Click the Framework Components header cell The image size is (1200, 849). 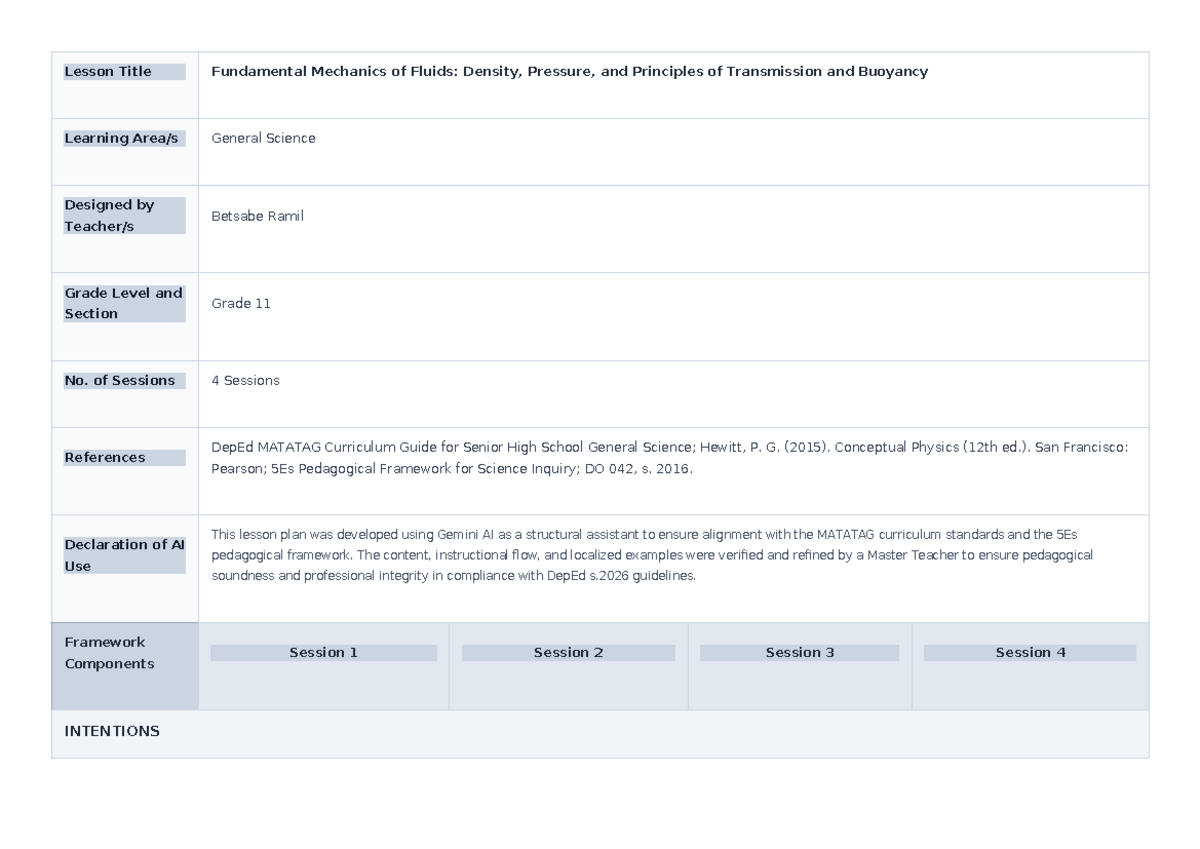(x=125, y=666)
